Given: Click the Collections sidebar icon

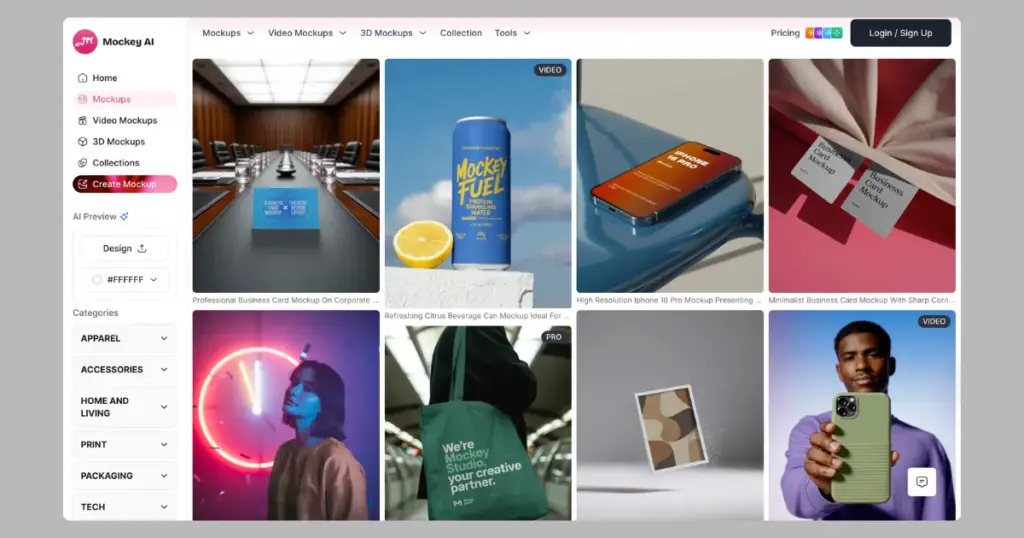Looking at the screenshot, I should click(82, 163).
